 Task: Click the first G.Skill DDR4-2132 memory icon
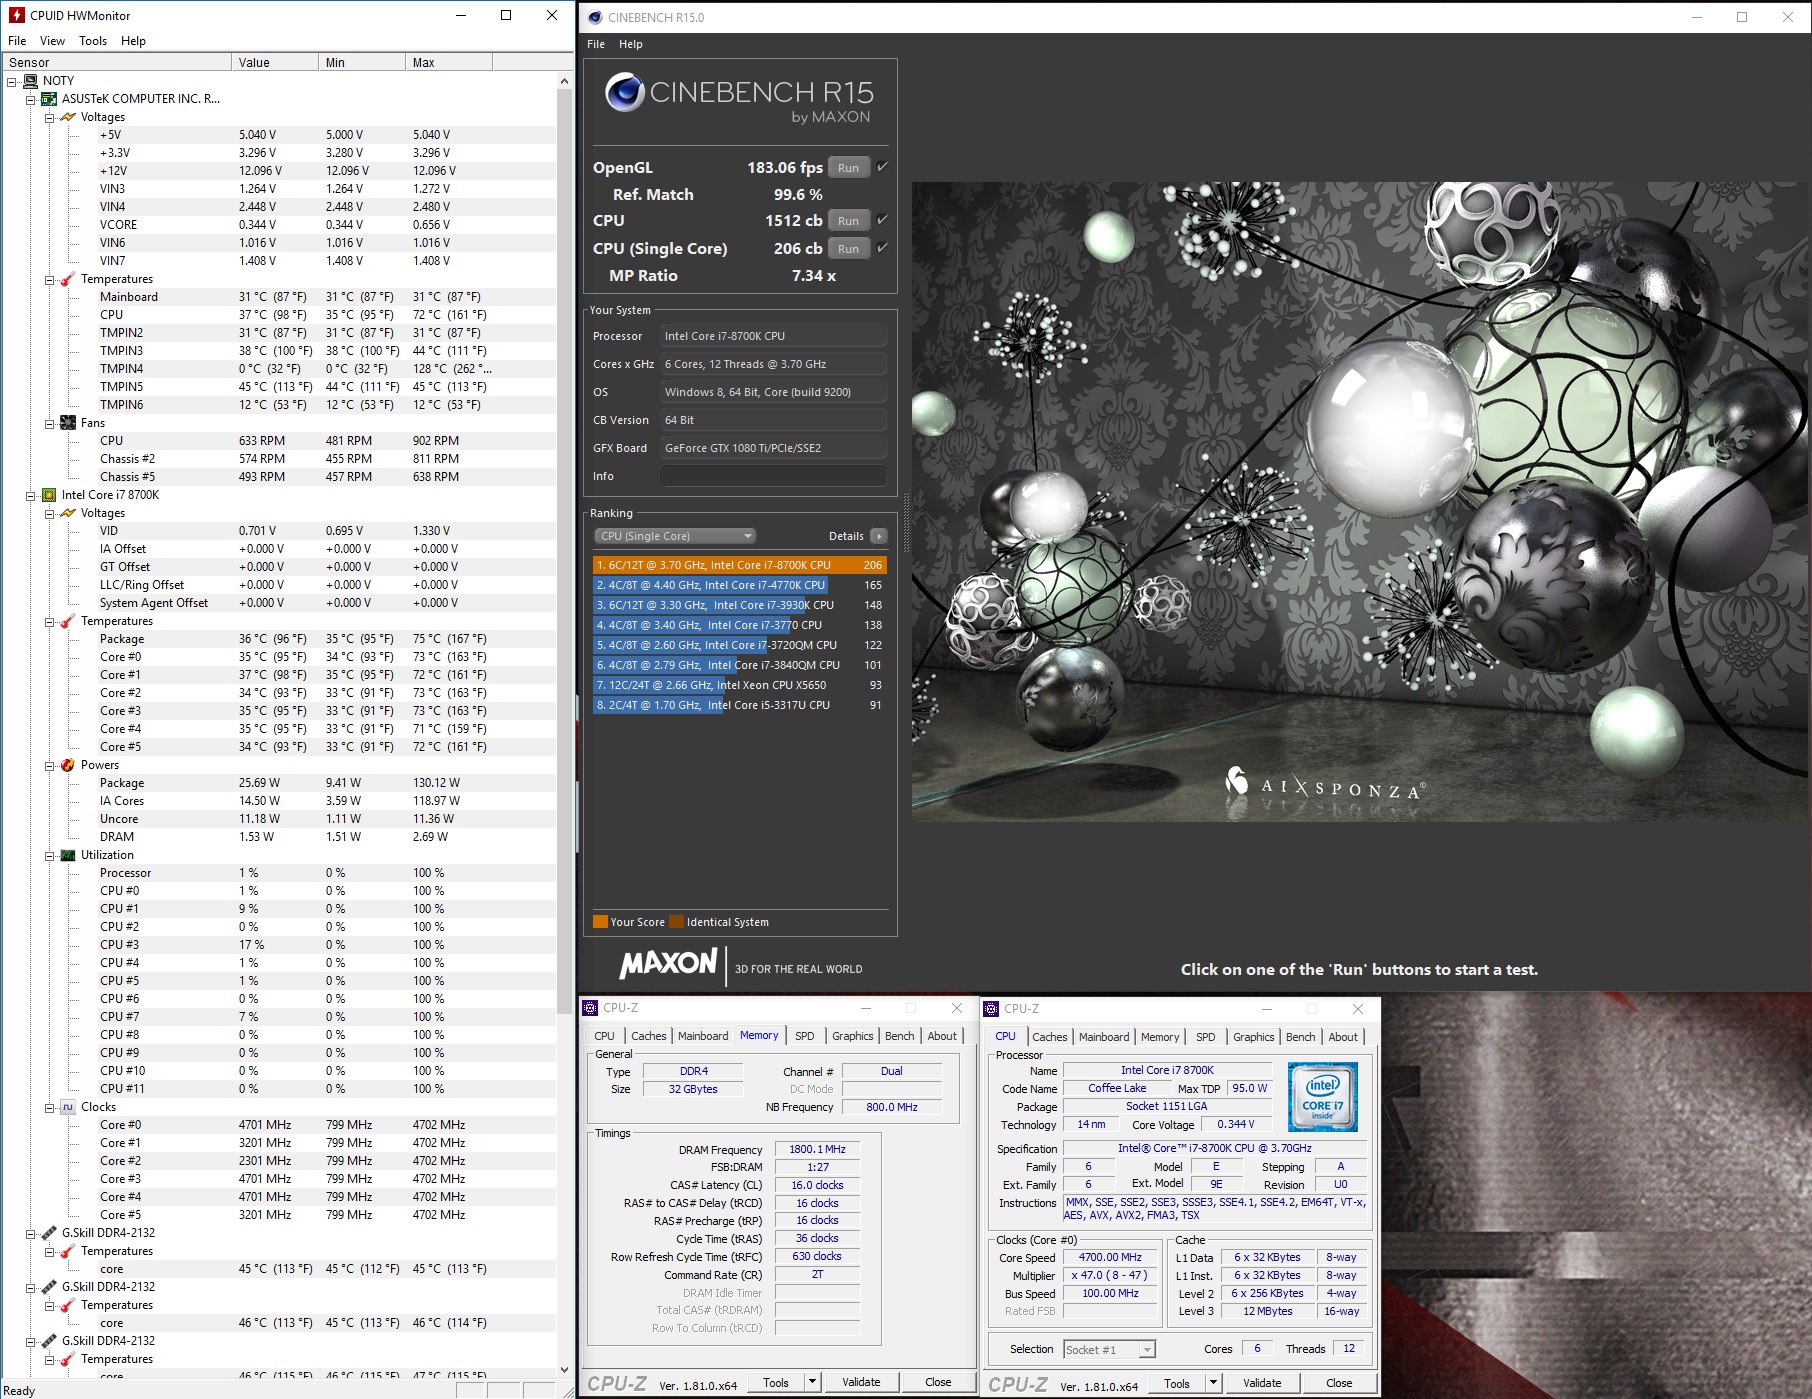[x=49, y=1233]
